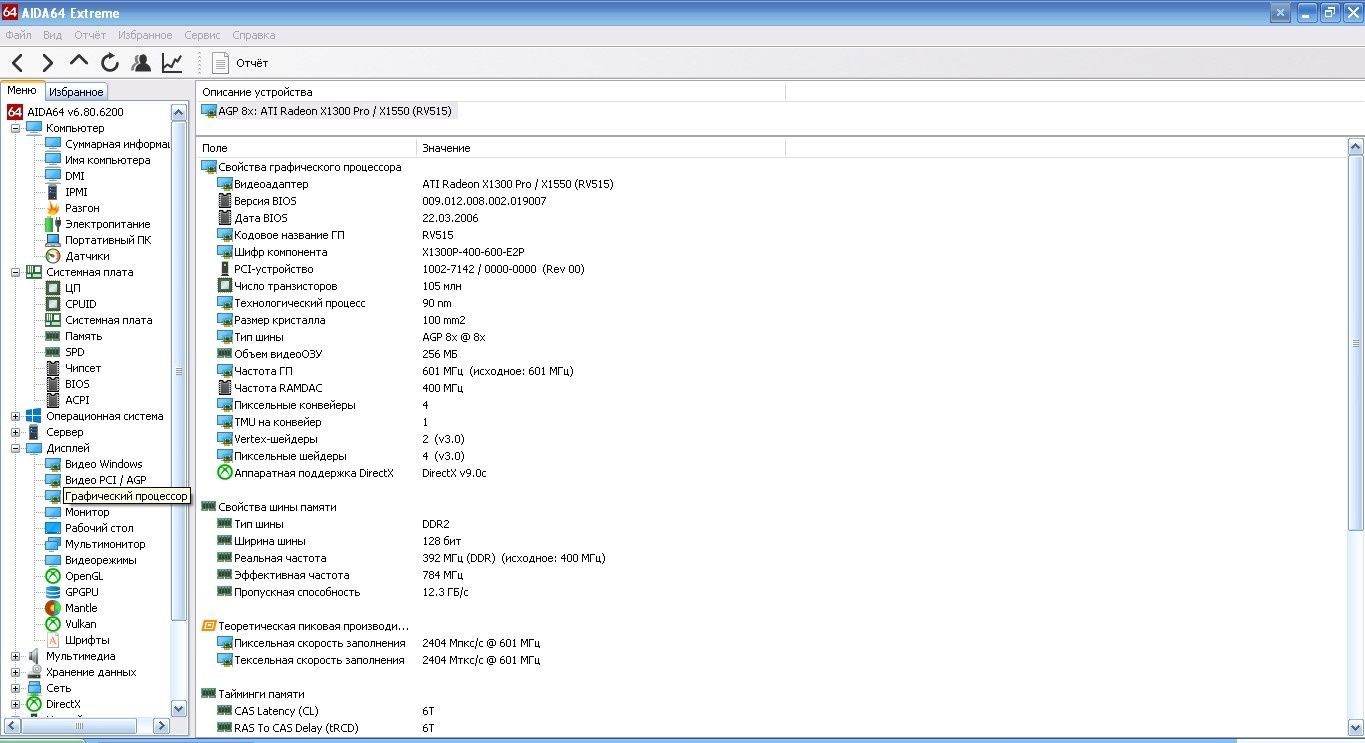This screenshot has height=743, width=1365.
Task: Select Мультимонитор in the tree
Action: click(105, 544)
